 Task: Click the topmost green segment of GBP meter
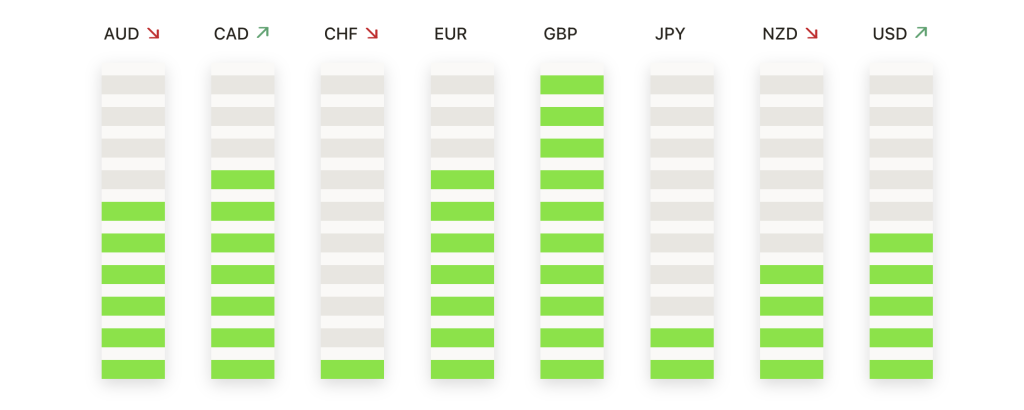572,85
